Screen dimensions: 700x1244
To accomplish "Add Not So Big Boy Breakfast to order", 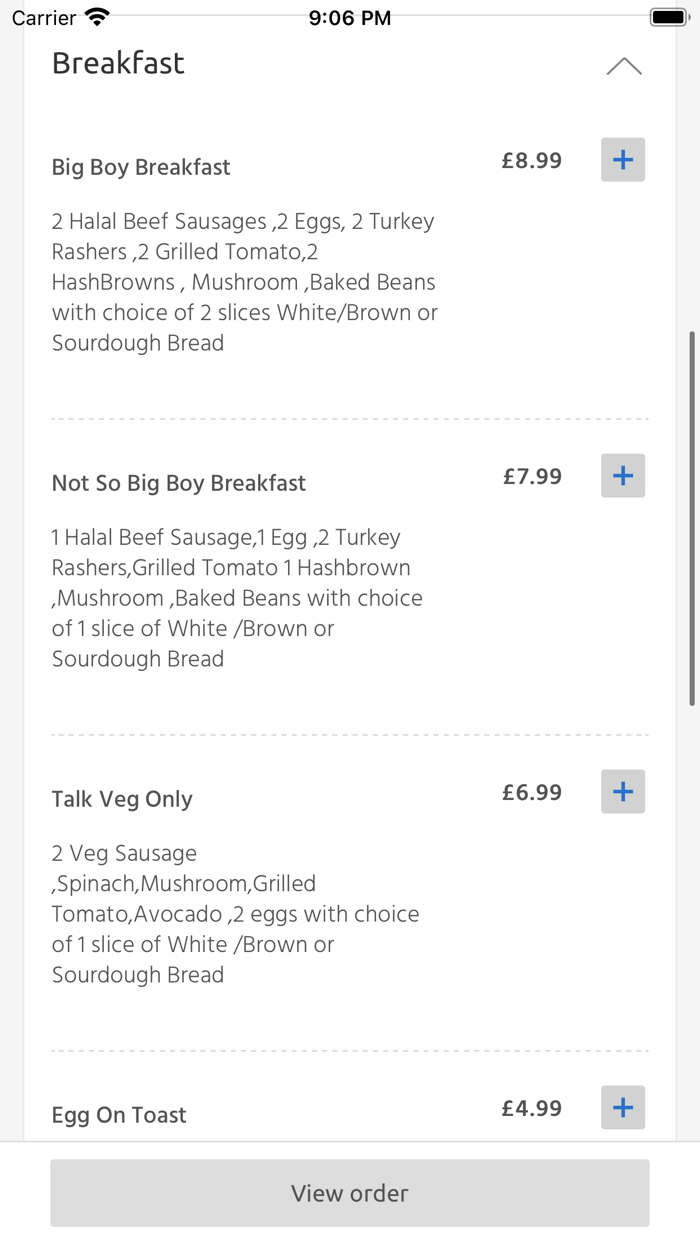I will pyautogui.click(x=622, y=476).
